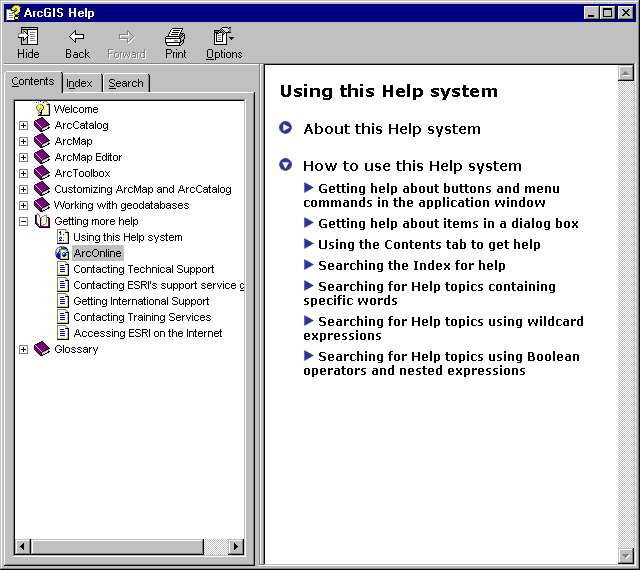The image size is (640, 570).
Task: Click the Hide toolbar button
Action: click(x=28, y=43)
